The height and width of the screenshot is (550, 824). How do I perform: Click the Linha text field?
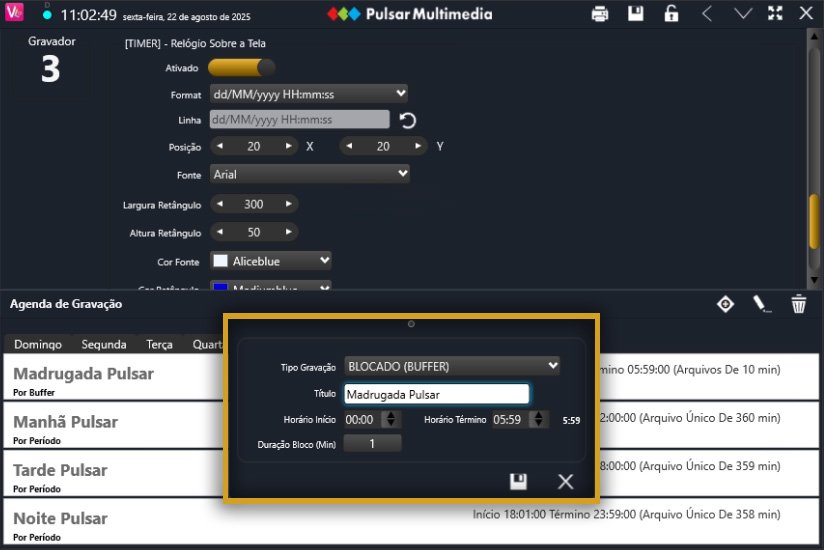[300, 119]
